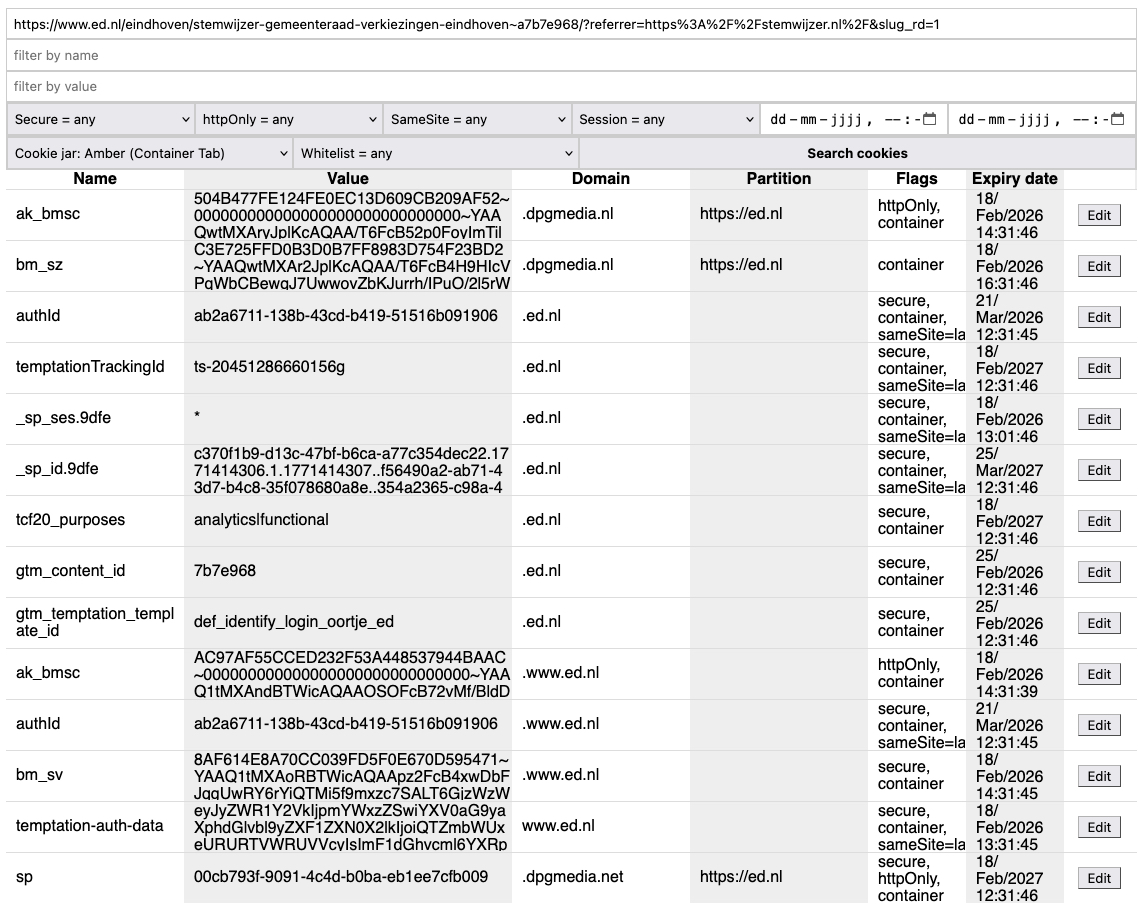Image resolution: width=1138 pixels, height=913 pixels.
Task: Edit the temptationTrackingId cookie
Action: pos(1099,368)
